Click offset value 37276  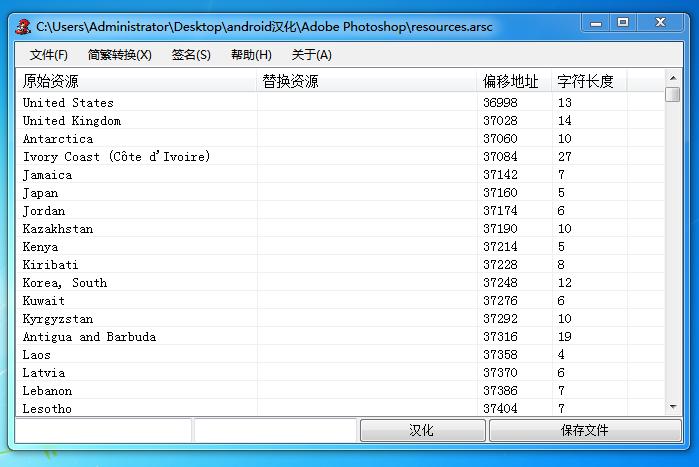click(x=500, y=301)
